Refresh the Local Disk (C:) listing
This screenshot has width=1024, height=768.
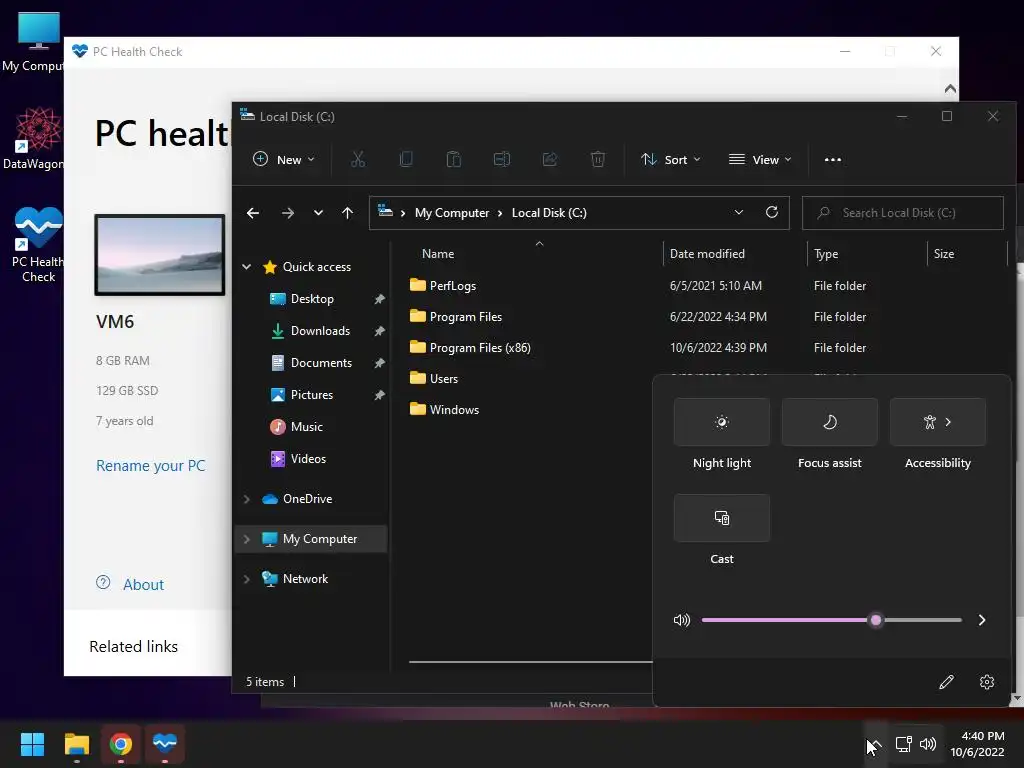(x=771, y=212)
